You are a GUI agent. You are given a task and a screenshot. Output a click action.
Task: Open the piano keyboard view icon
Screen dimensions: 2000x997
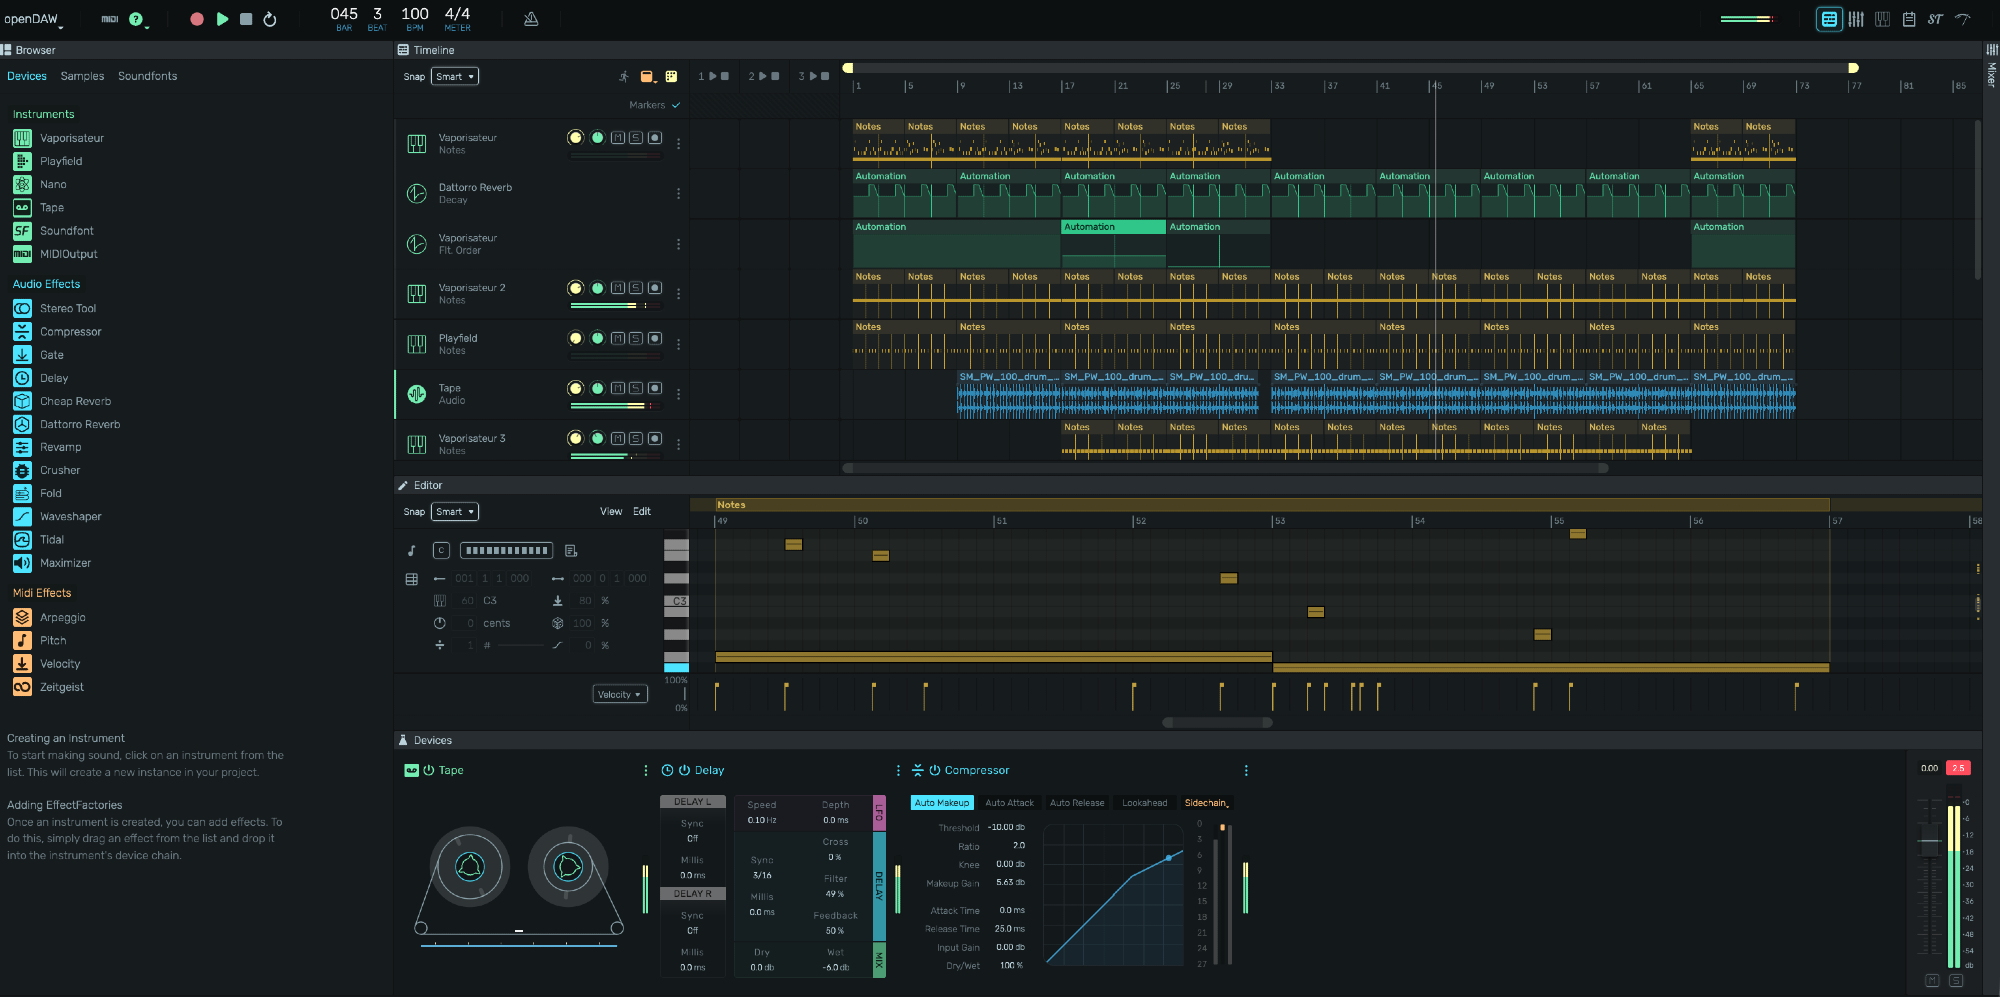pyautogui.click(x=1882, y=19)
